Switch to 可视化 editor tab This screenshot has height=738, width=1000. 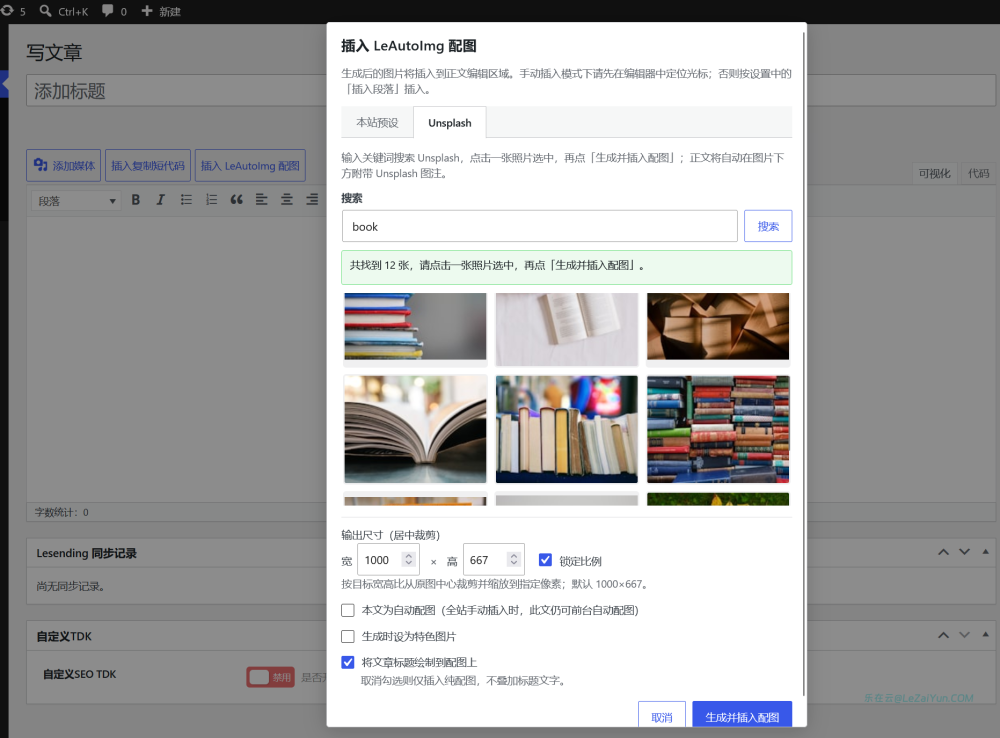coord(934,173)
